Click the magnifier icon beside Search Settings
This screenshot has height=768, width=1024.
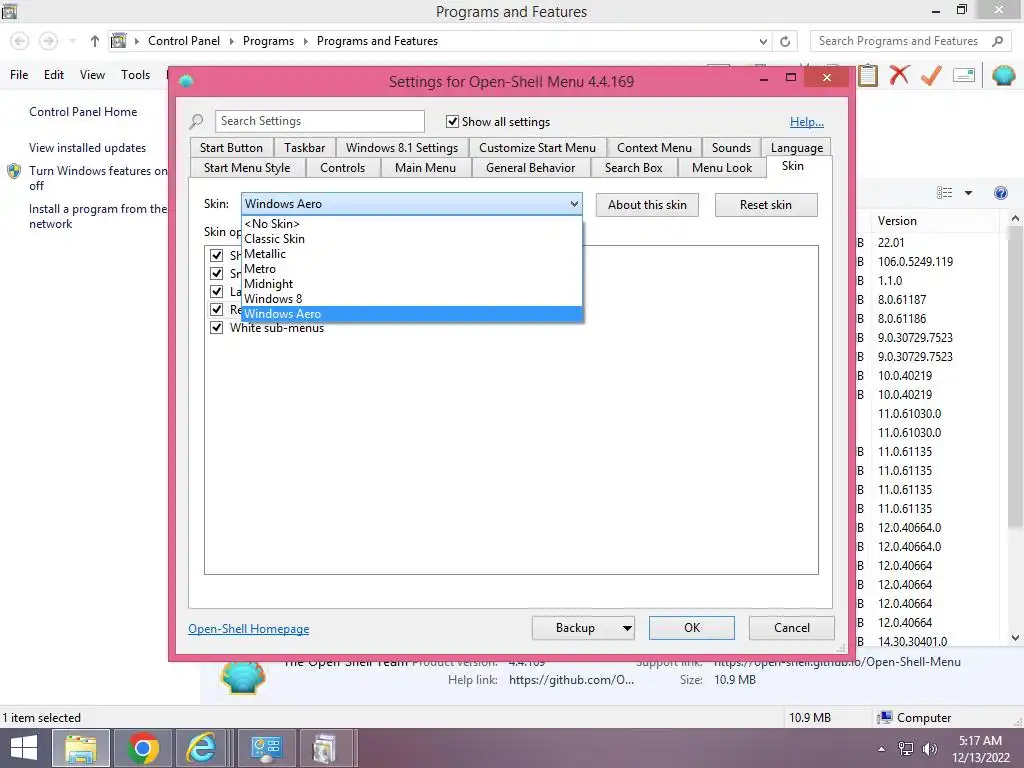click(x=196, y=121)
